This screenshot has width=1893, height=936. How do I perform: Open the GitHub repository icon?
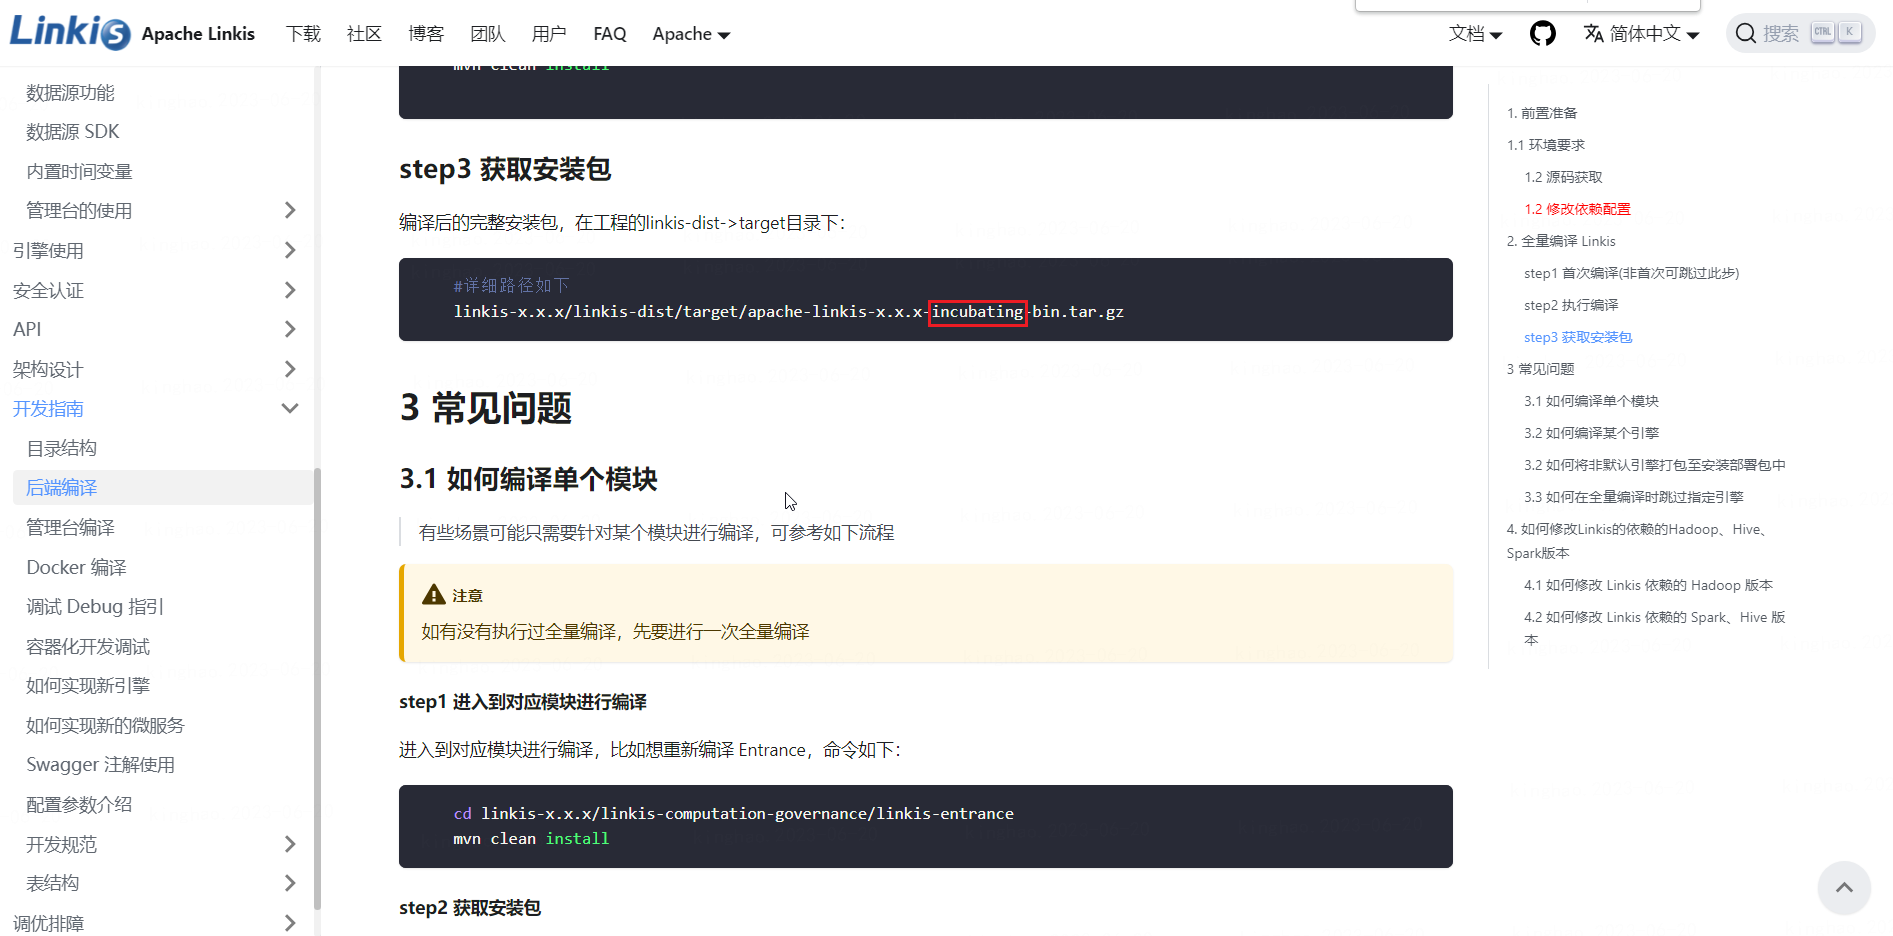1543,34
